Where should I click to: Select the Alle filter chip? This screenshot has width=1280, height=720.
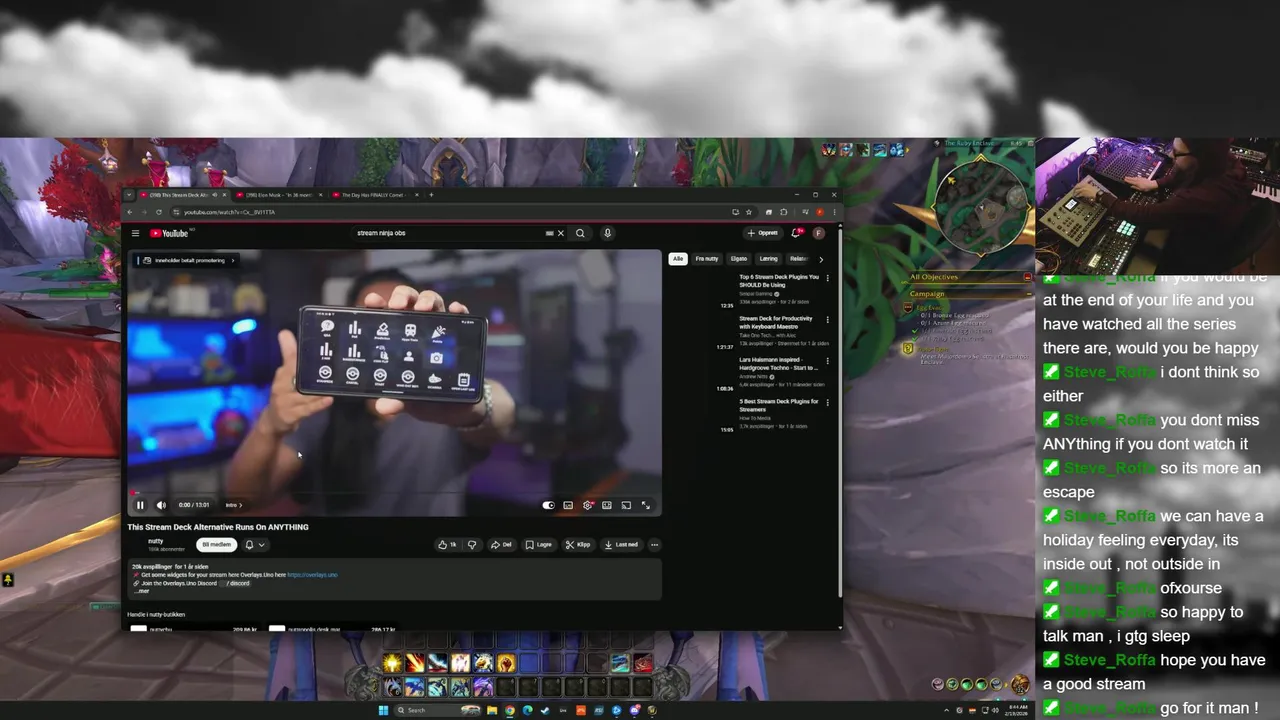tap(677, 259)
